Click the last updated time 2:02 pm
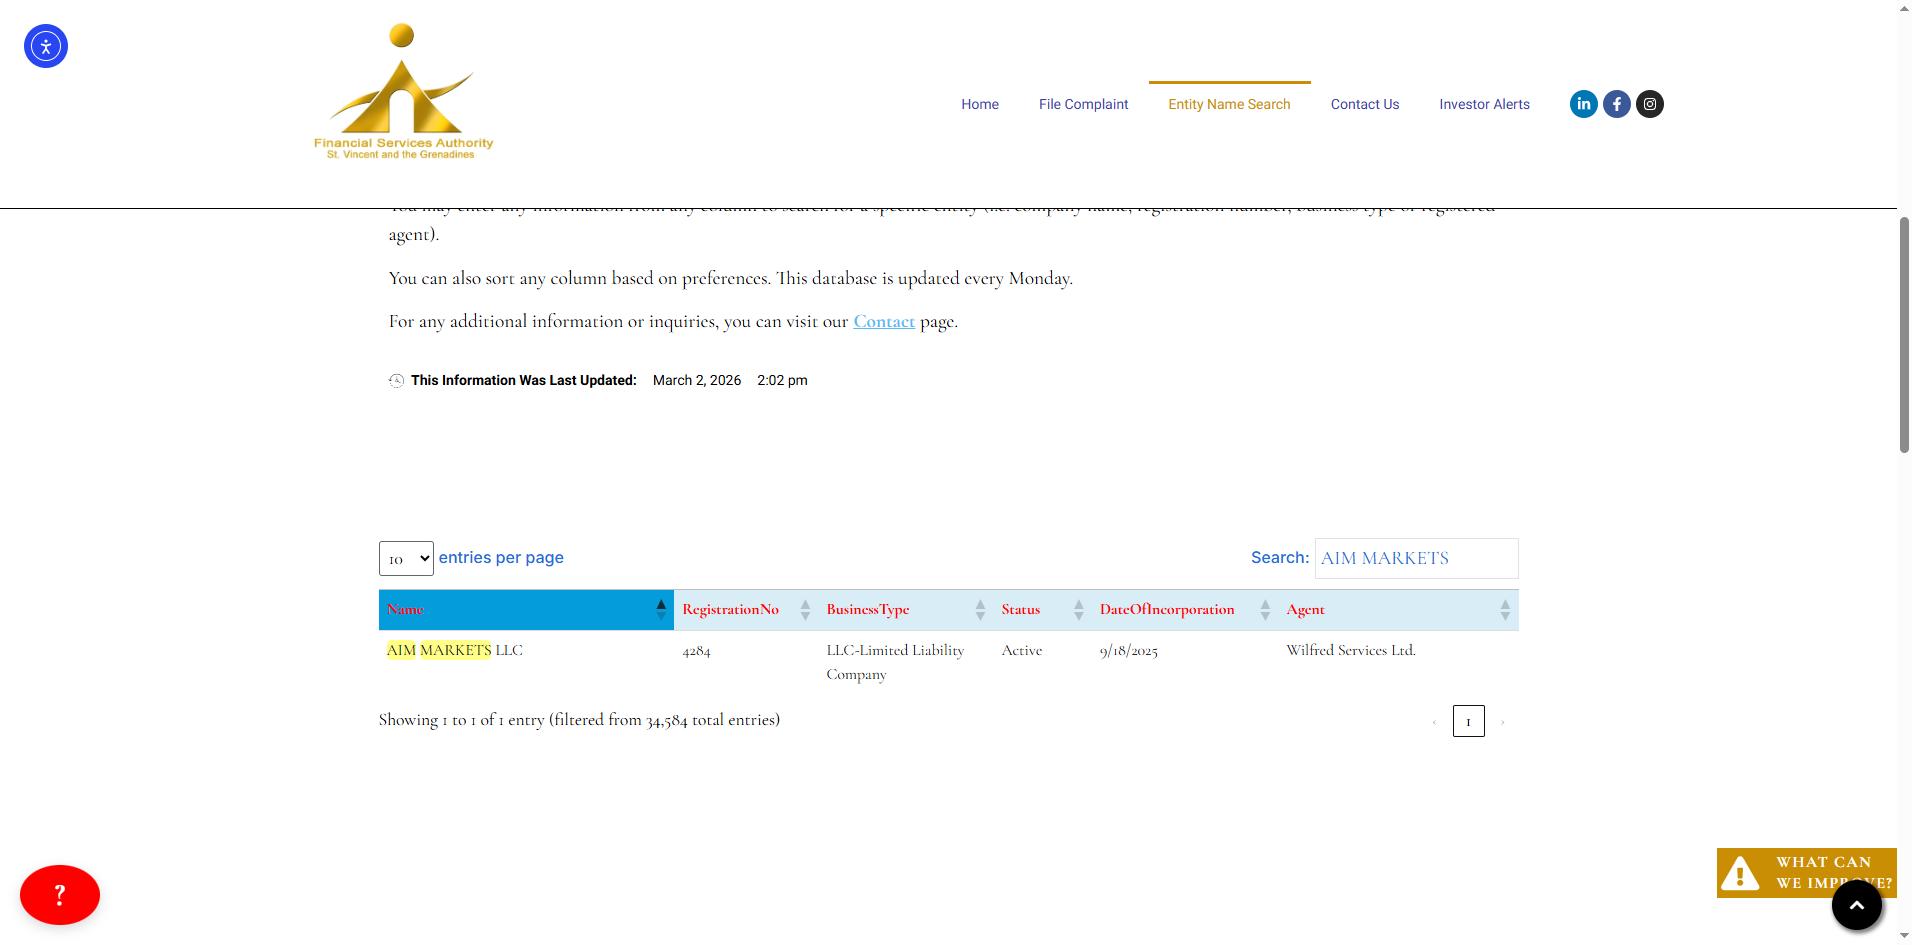Image resolution: width=1912 pixels, height=945 pixels. tap(782, 380)
